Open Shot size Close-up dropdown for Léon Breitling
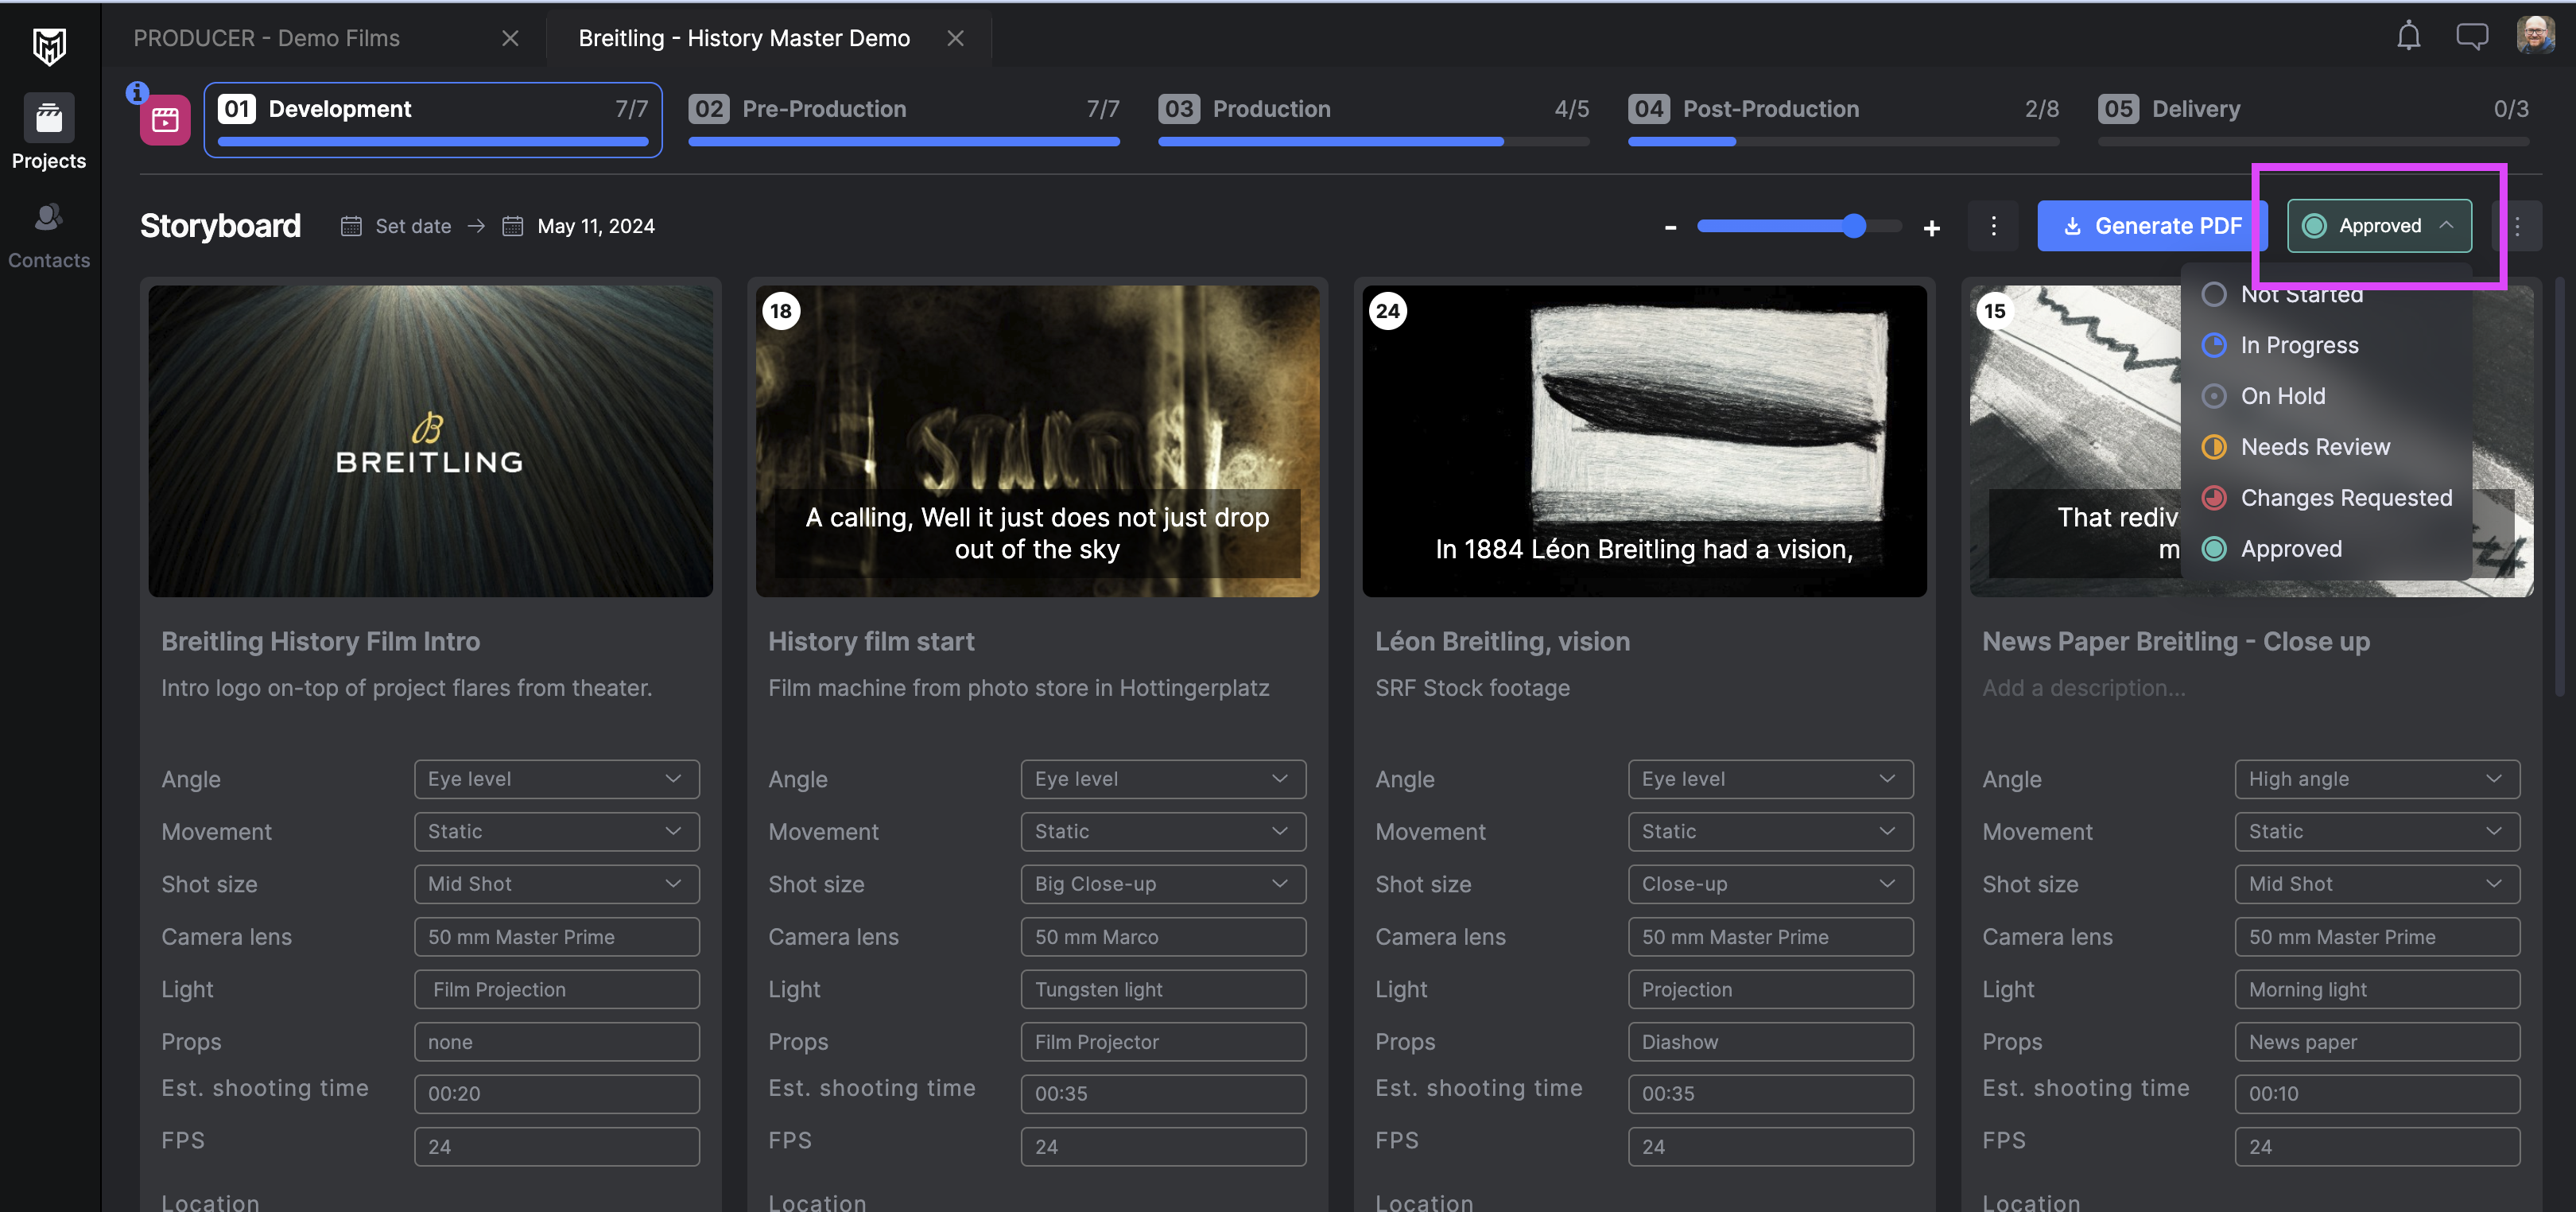Viewport: 2576px width, 1212px height. pyautogui.click(x=1770, y=884)
